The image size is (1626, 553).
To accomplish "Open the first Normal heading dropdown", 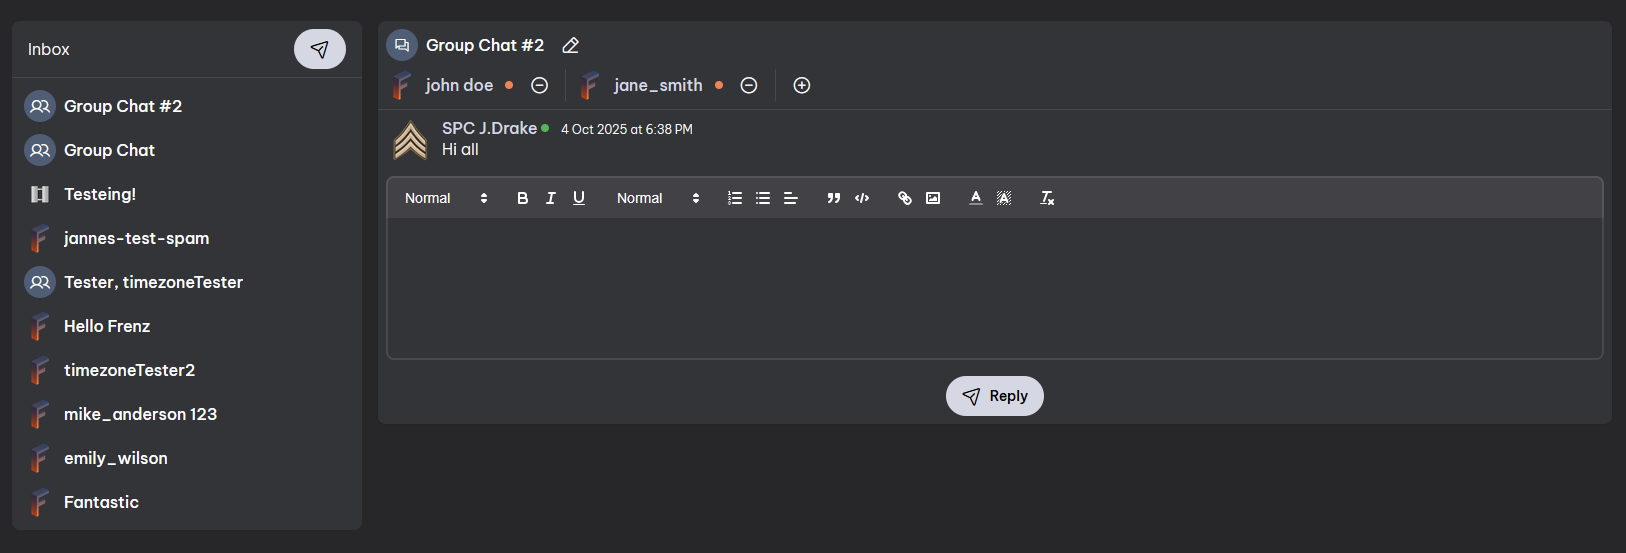I will [x=446, y=198].
